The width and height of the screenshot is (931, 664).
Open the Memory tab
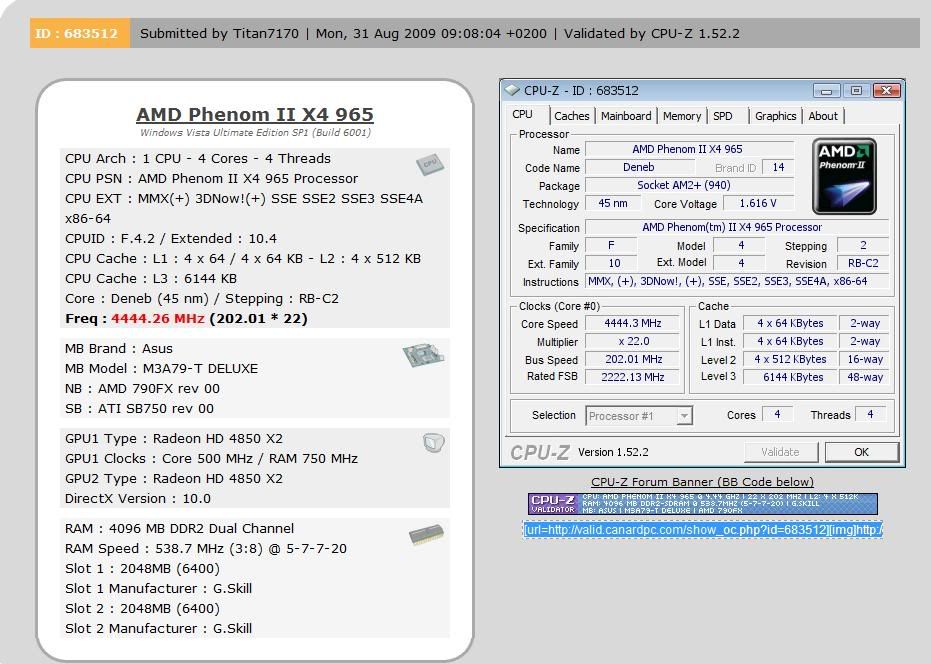682,116
